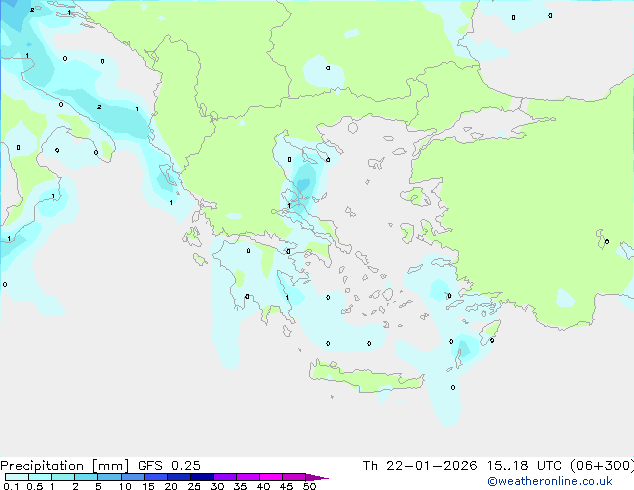Click the purple arrow tip above 50
This screenshot has width=634, height=490.
[317, 477]
